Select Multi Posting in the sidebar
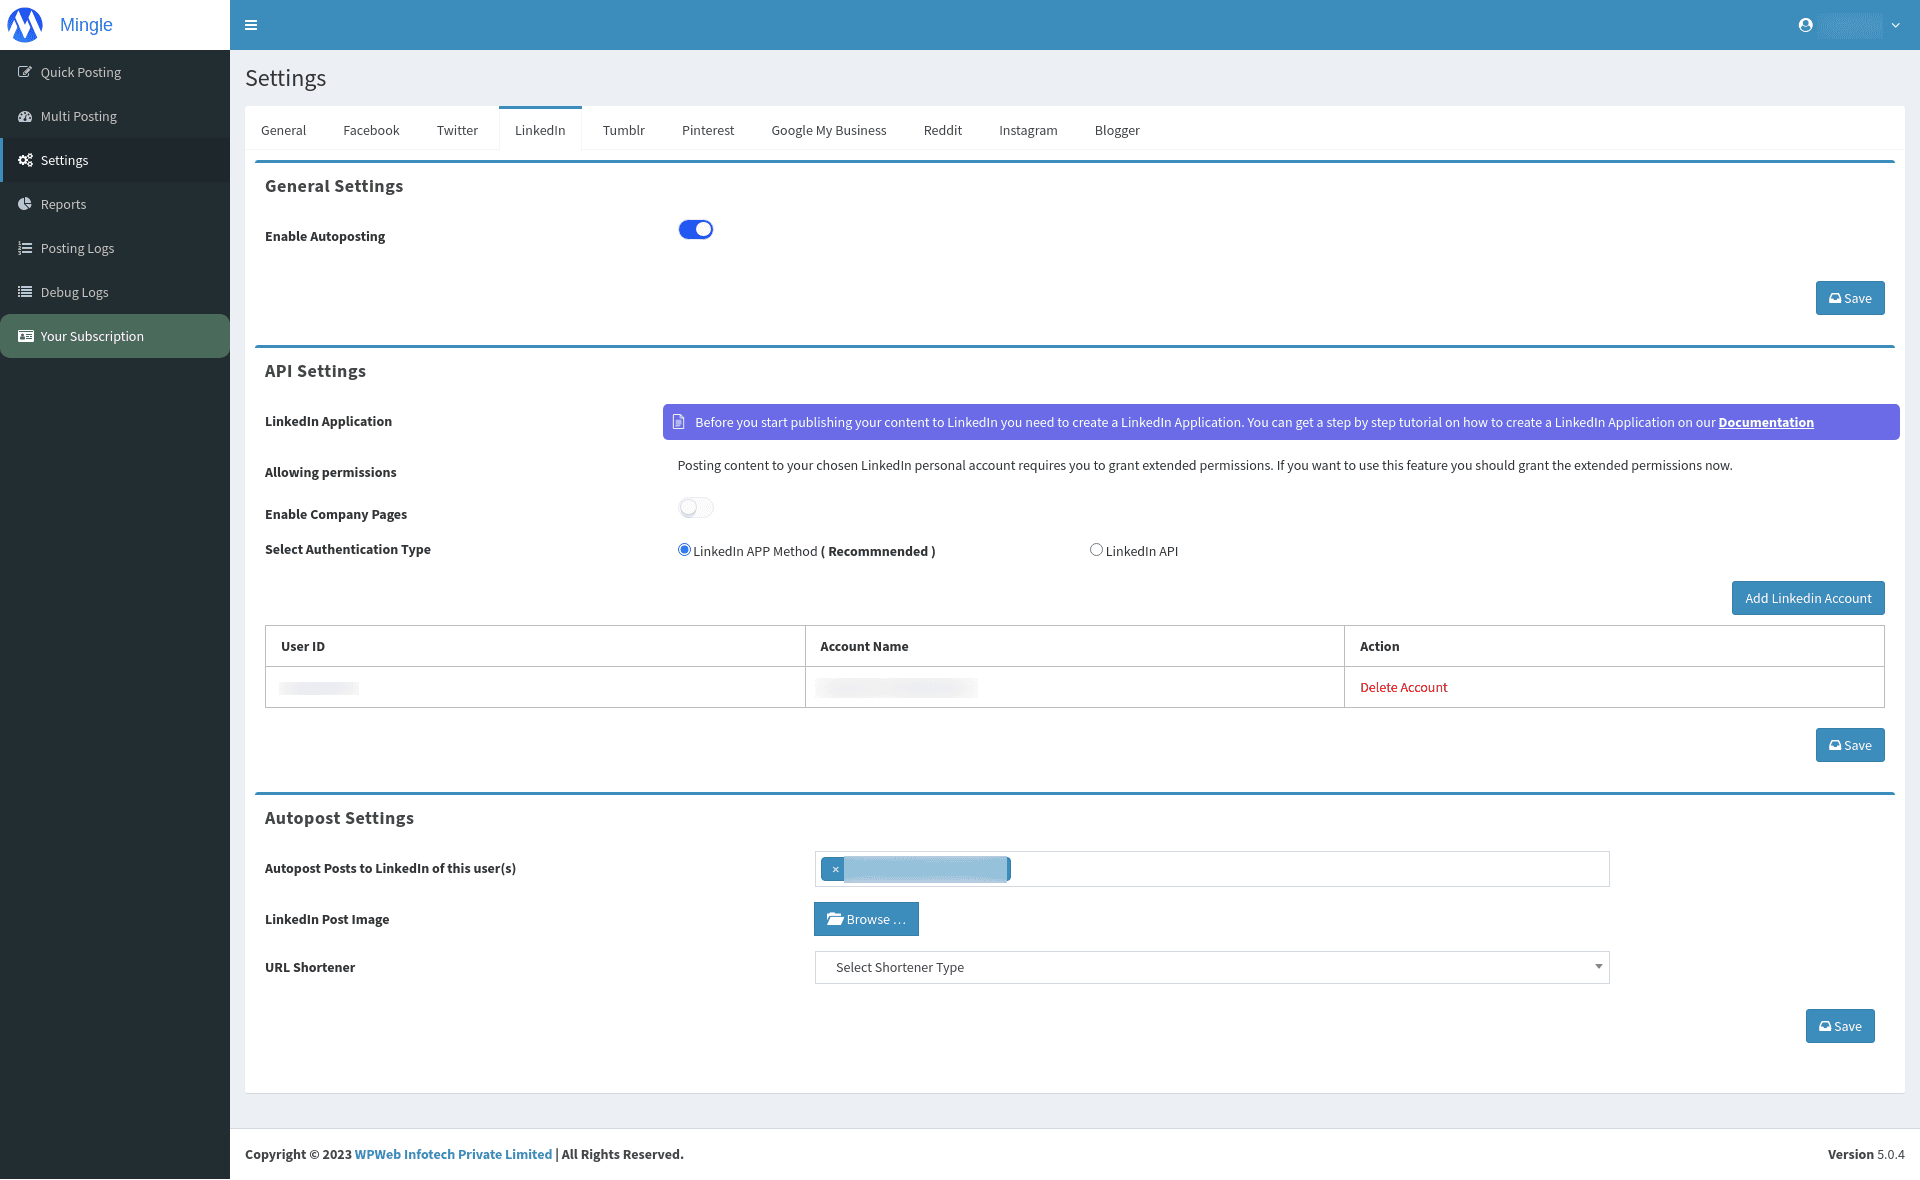The width and height of the screenshot is (1920, 1180). click(x=78, y=115)
